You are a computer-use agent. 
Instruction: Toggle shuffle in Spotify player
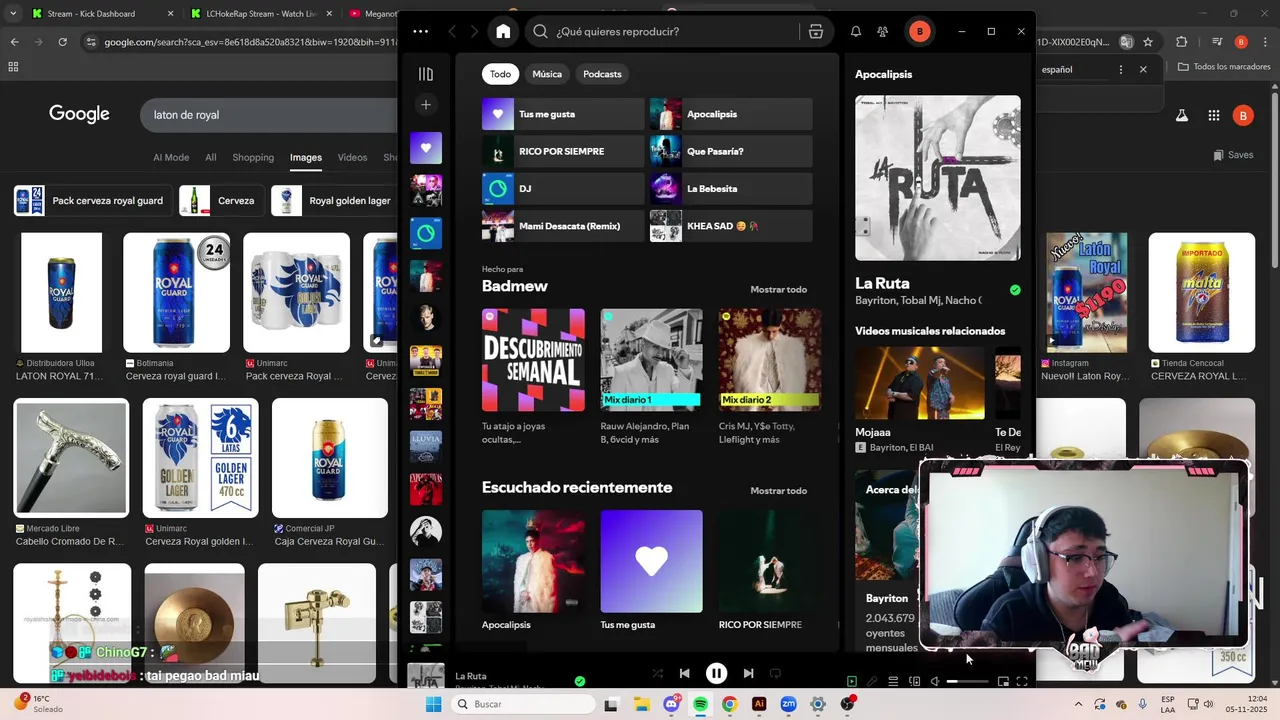click(657, 673)
